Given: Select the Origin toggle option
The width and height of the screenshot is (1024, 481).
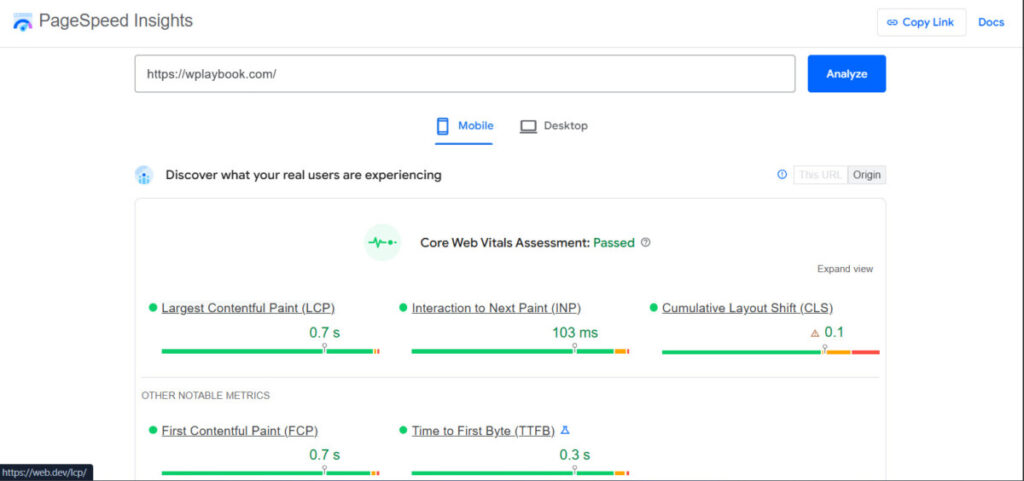Looking at the screenshot, I should click(867, 175).
